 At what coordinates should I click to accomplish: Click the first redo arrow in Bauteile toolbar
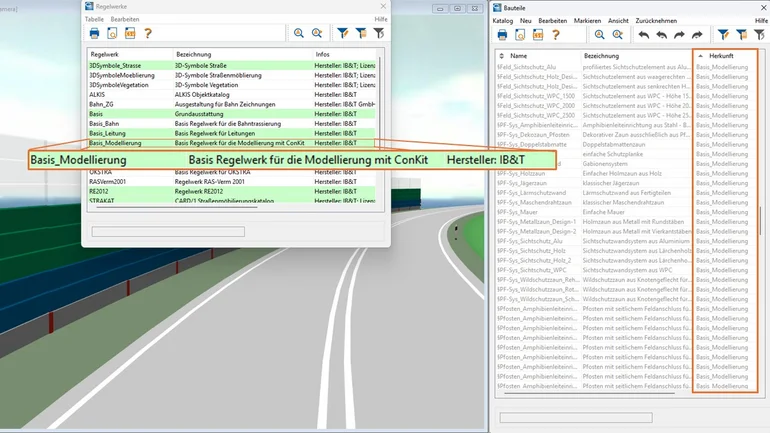click(679, 35)
